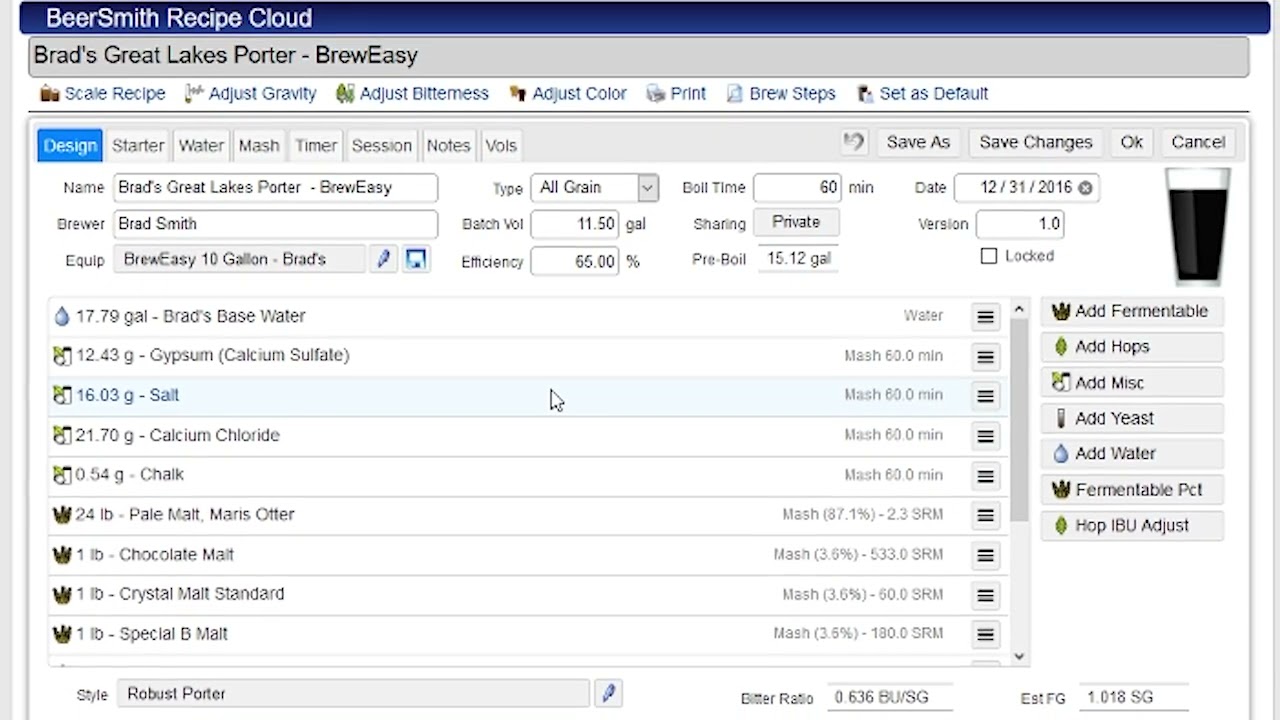The image size is (1280, 720).
Task: Click the Private sharing button
Action: [x=796, y=222]
